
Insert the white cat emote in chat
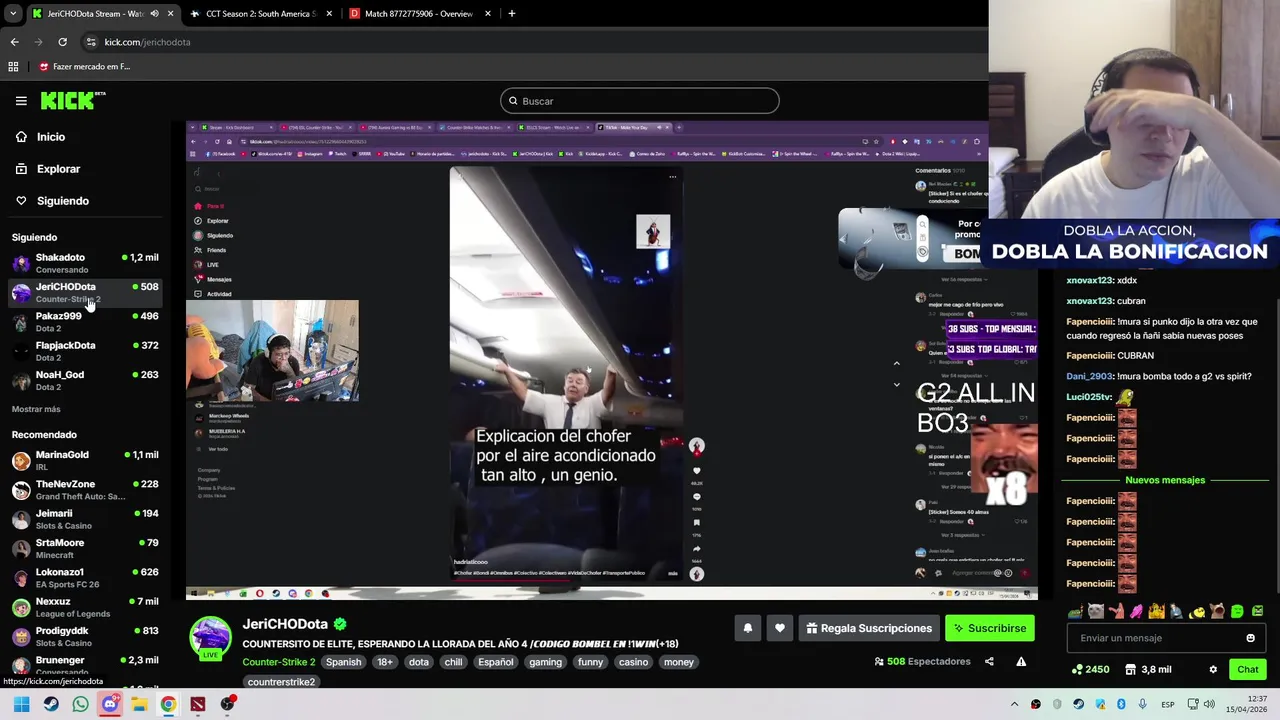(x=1096, y=611)
